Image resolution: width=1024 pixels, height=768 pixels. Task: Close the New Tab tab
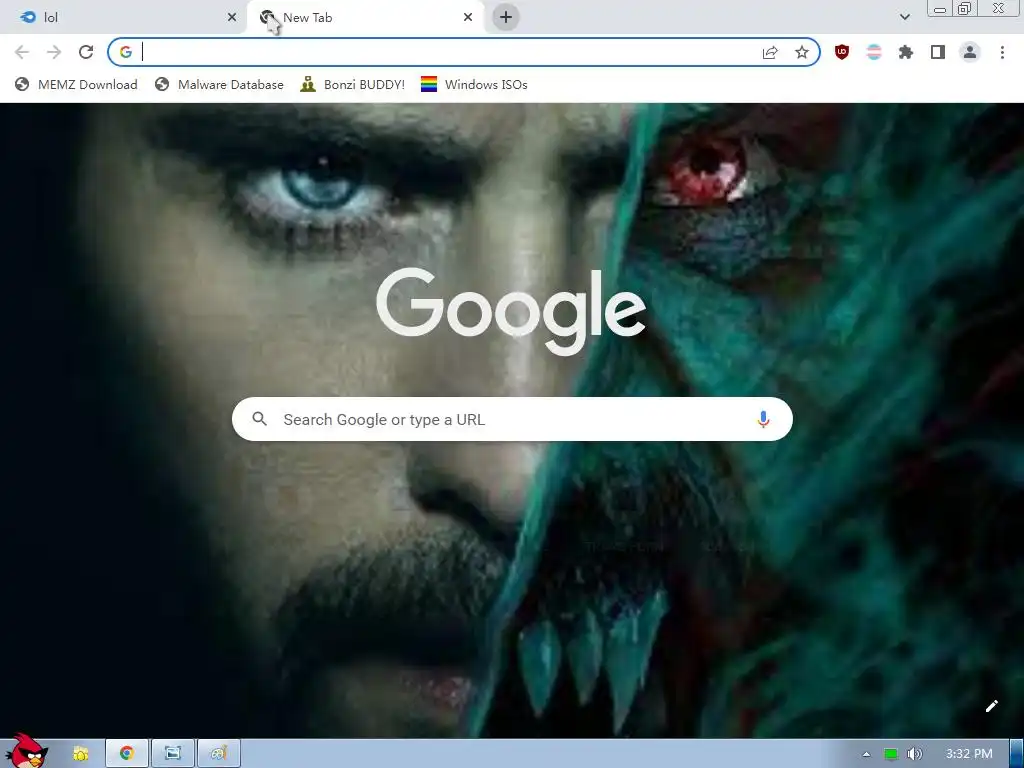tap(468, 18)
